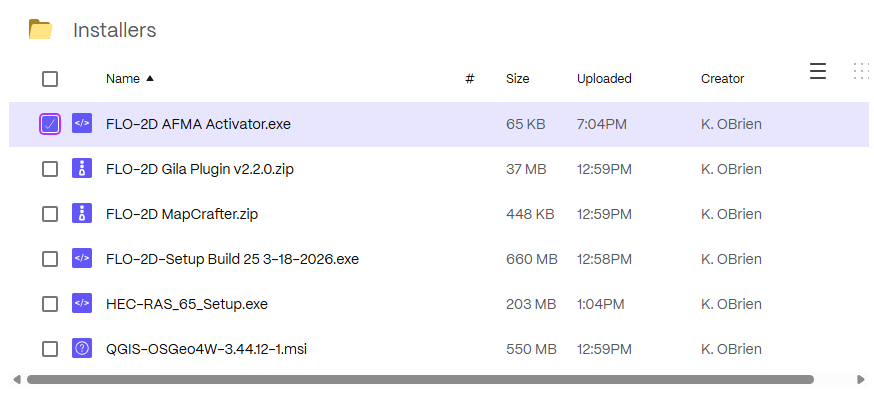
Task: Open file FLO-2D AFMA Activator.exe
Action: [198, 124]
